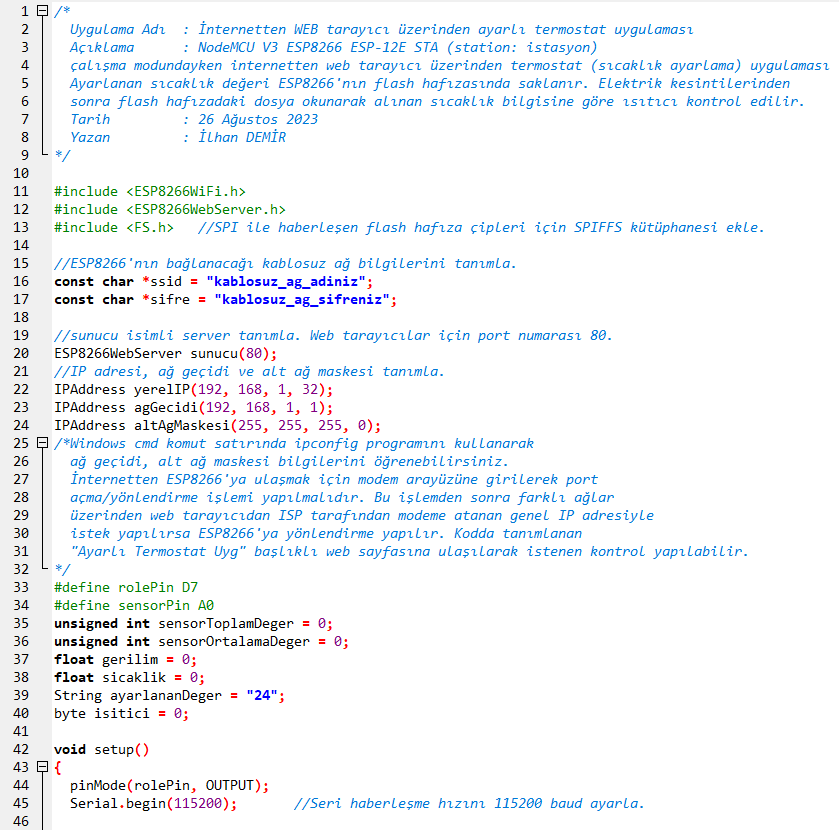Click line number 11 in the margin
Image resolution: width=839 pixels, height=830 pixels.
(x=20, y=191)
